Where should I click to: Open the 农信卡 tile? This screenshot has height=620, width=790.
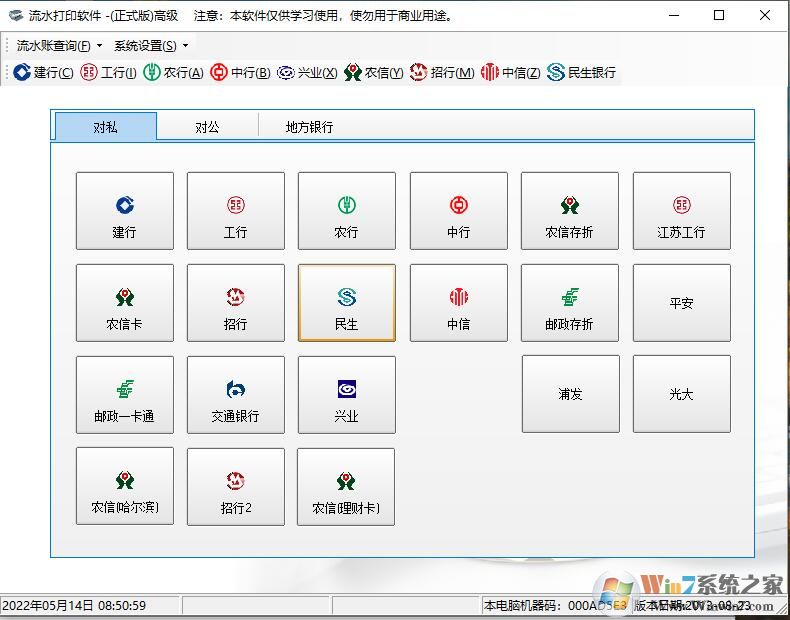coord(124,303)
